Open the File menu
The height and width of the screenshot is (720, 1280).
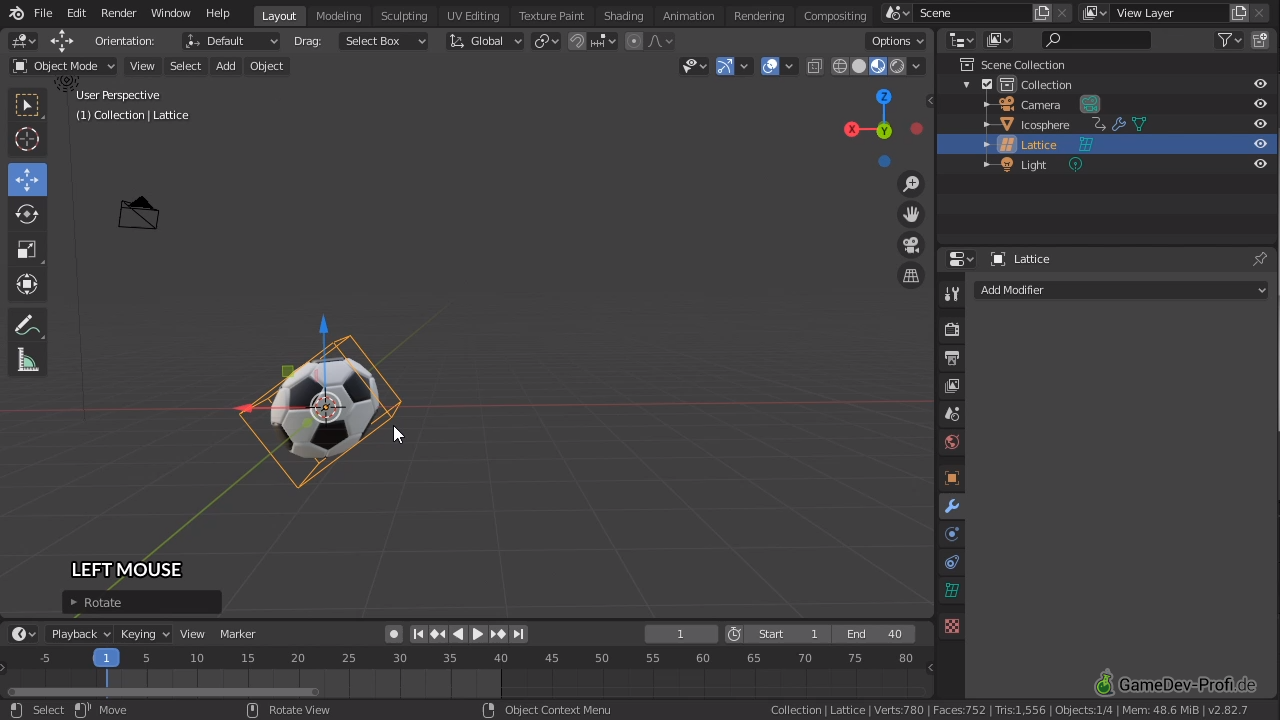point(43,13)
